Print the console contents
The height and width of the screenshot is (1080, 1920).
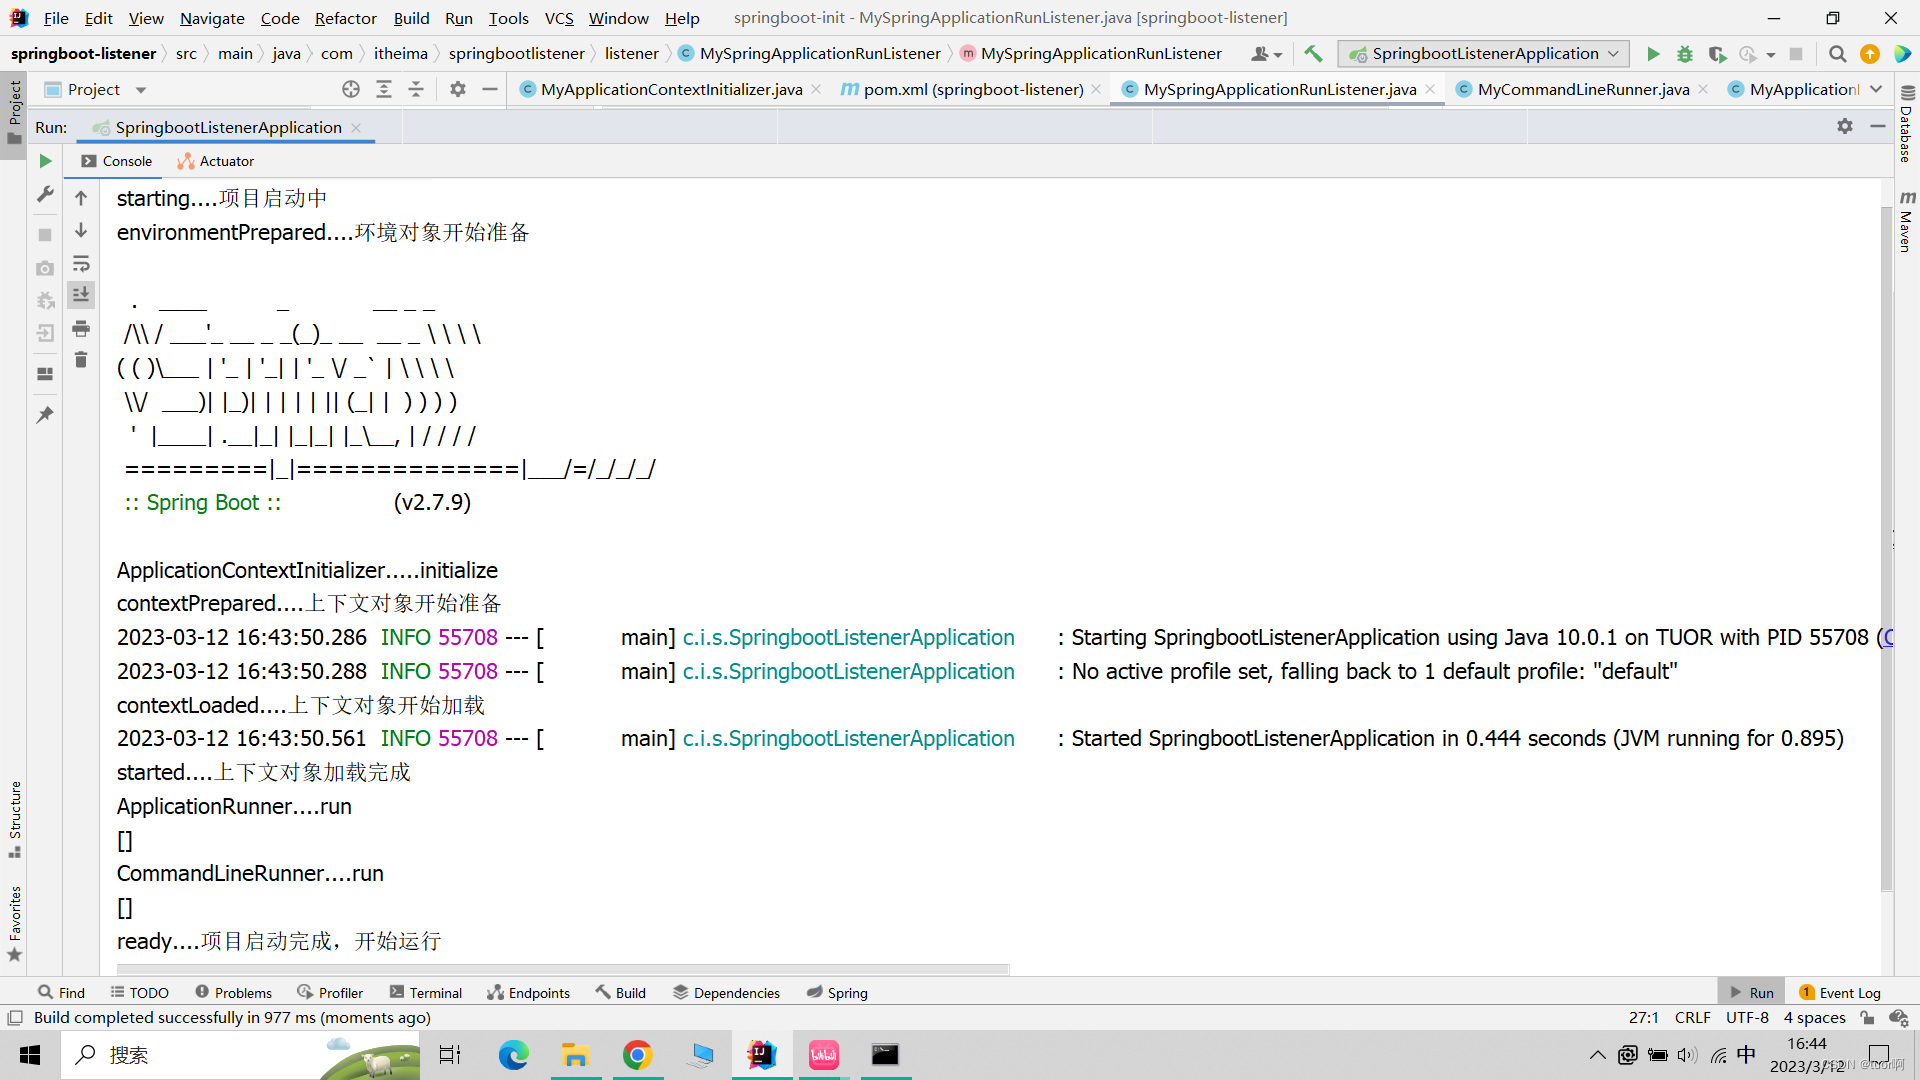[81, 328]
